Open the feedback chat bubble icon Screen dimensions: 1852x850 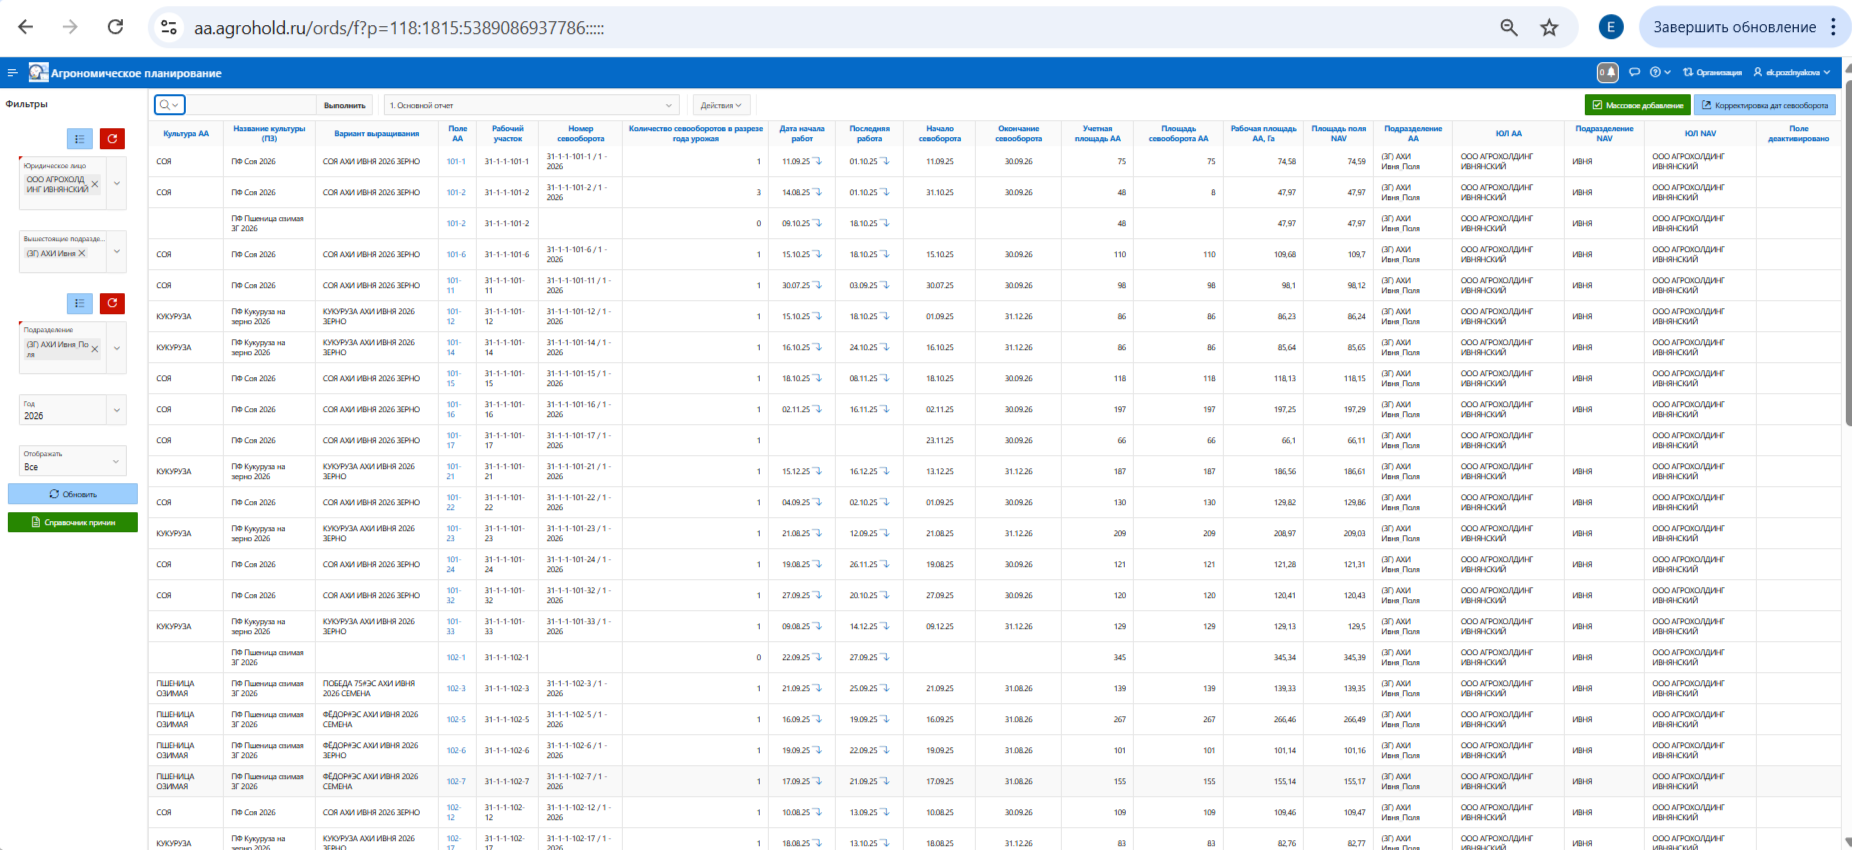click(1634, 72)
